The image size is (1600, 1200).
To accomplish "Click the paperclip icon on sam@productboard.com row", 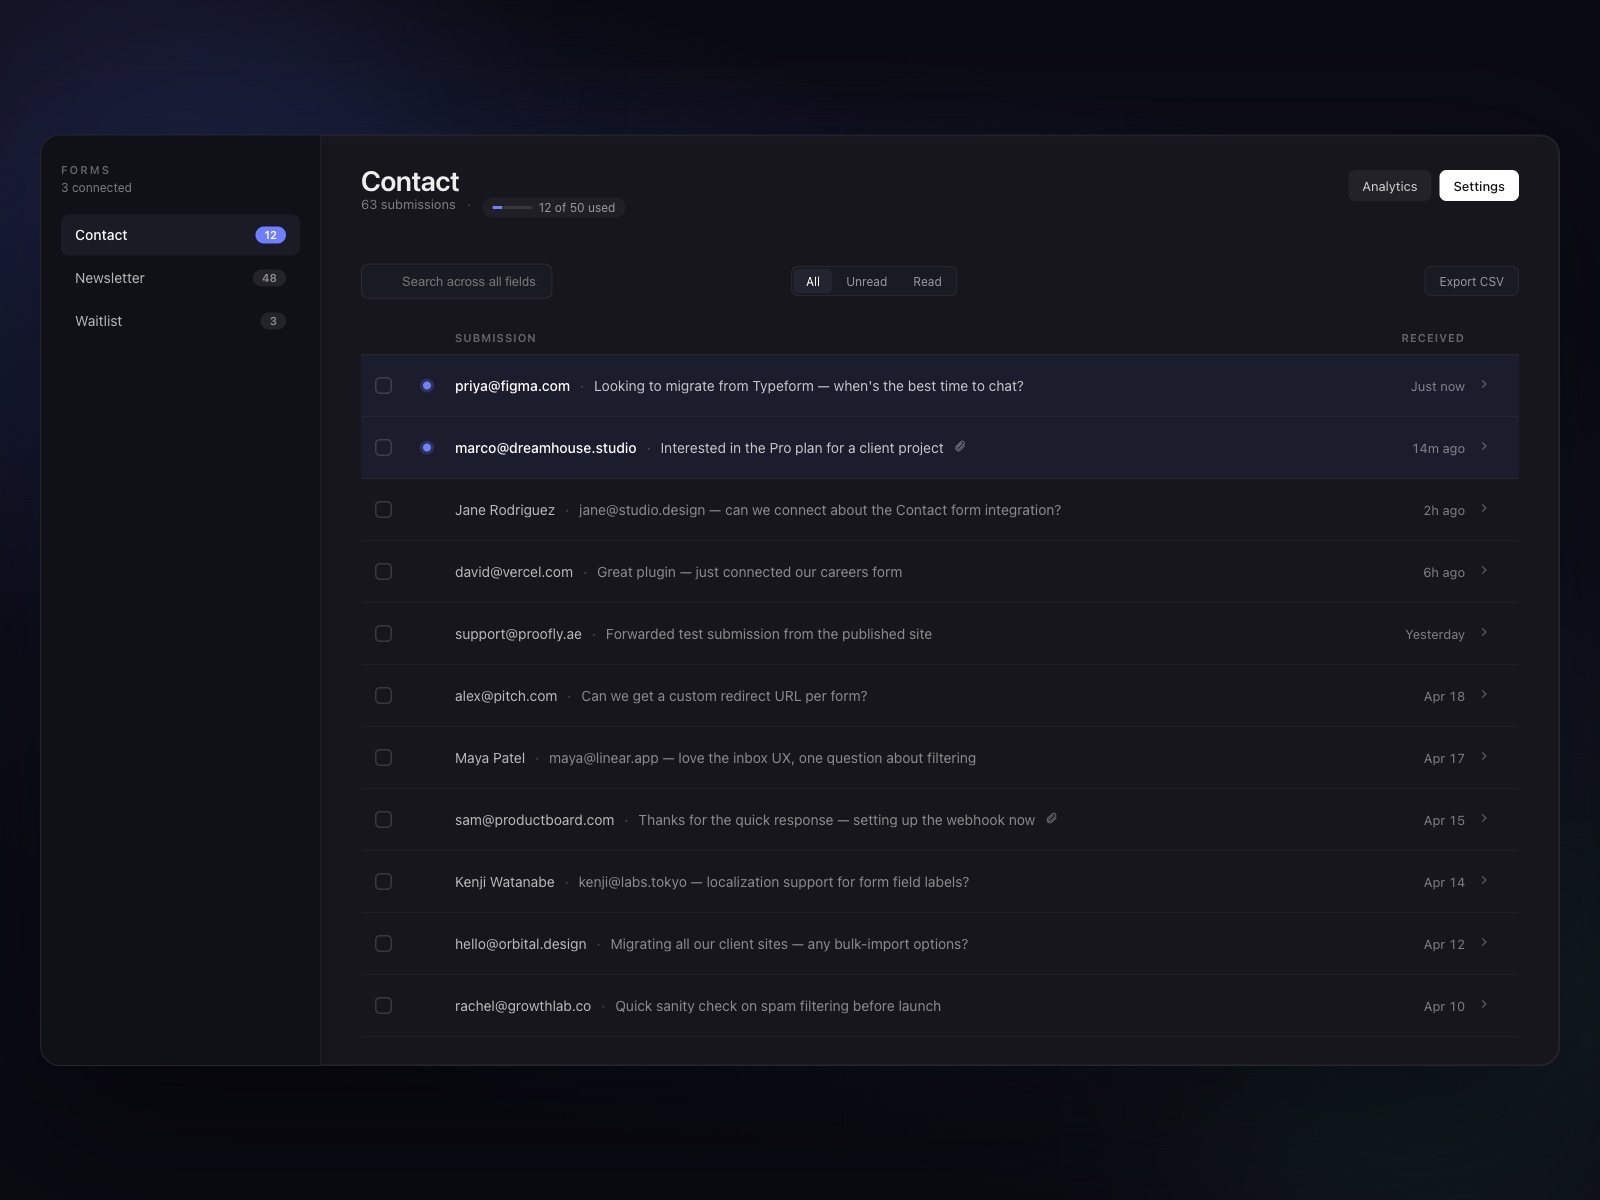I will tap(1051, 819).
